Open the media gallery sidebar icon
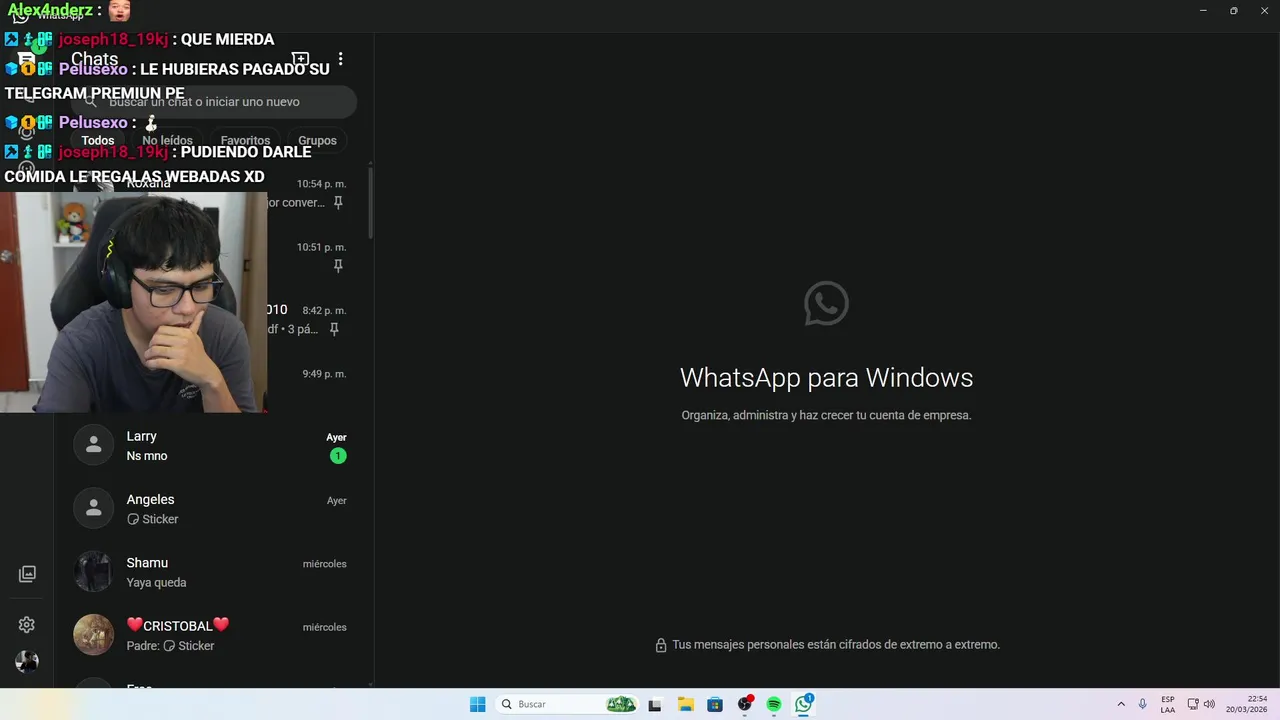This screenshot has width=1280, height=720. tap(27, 574)
